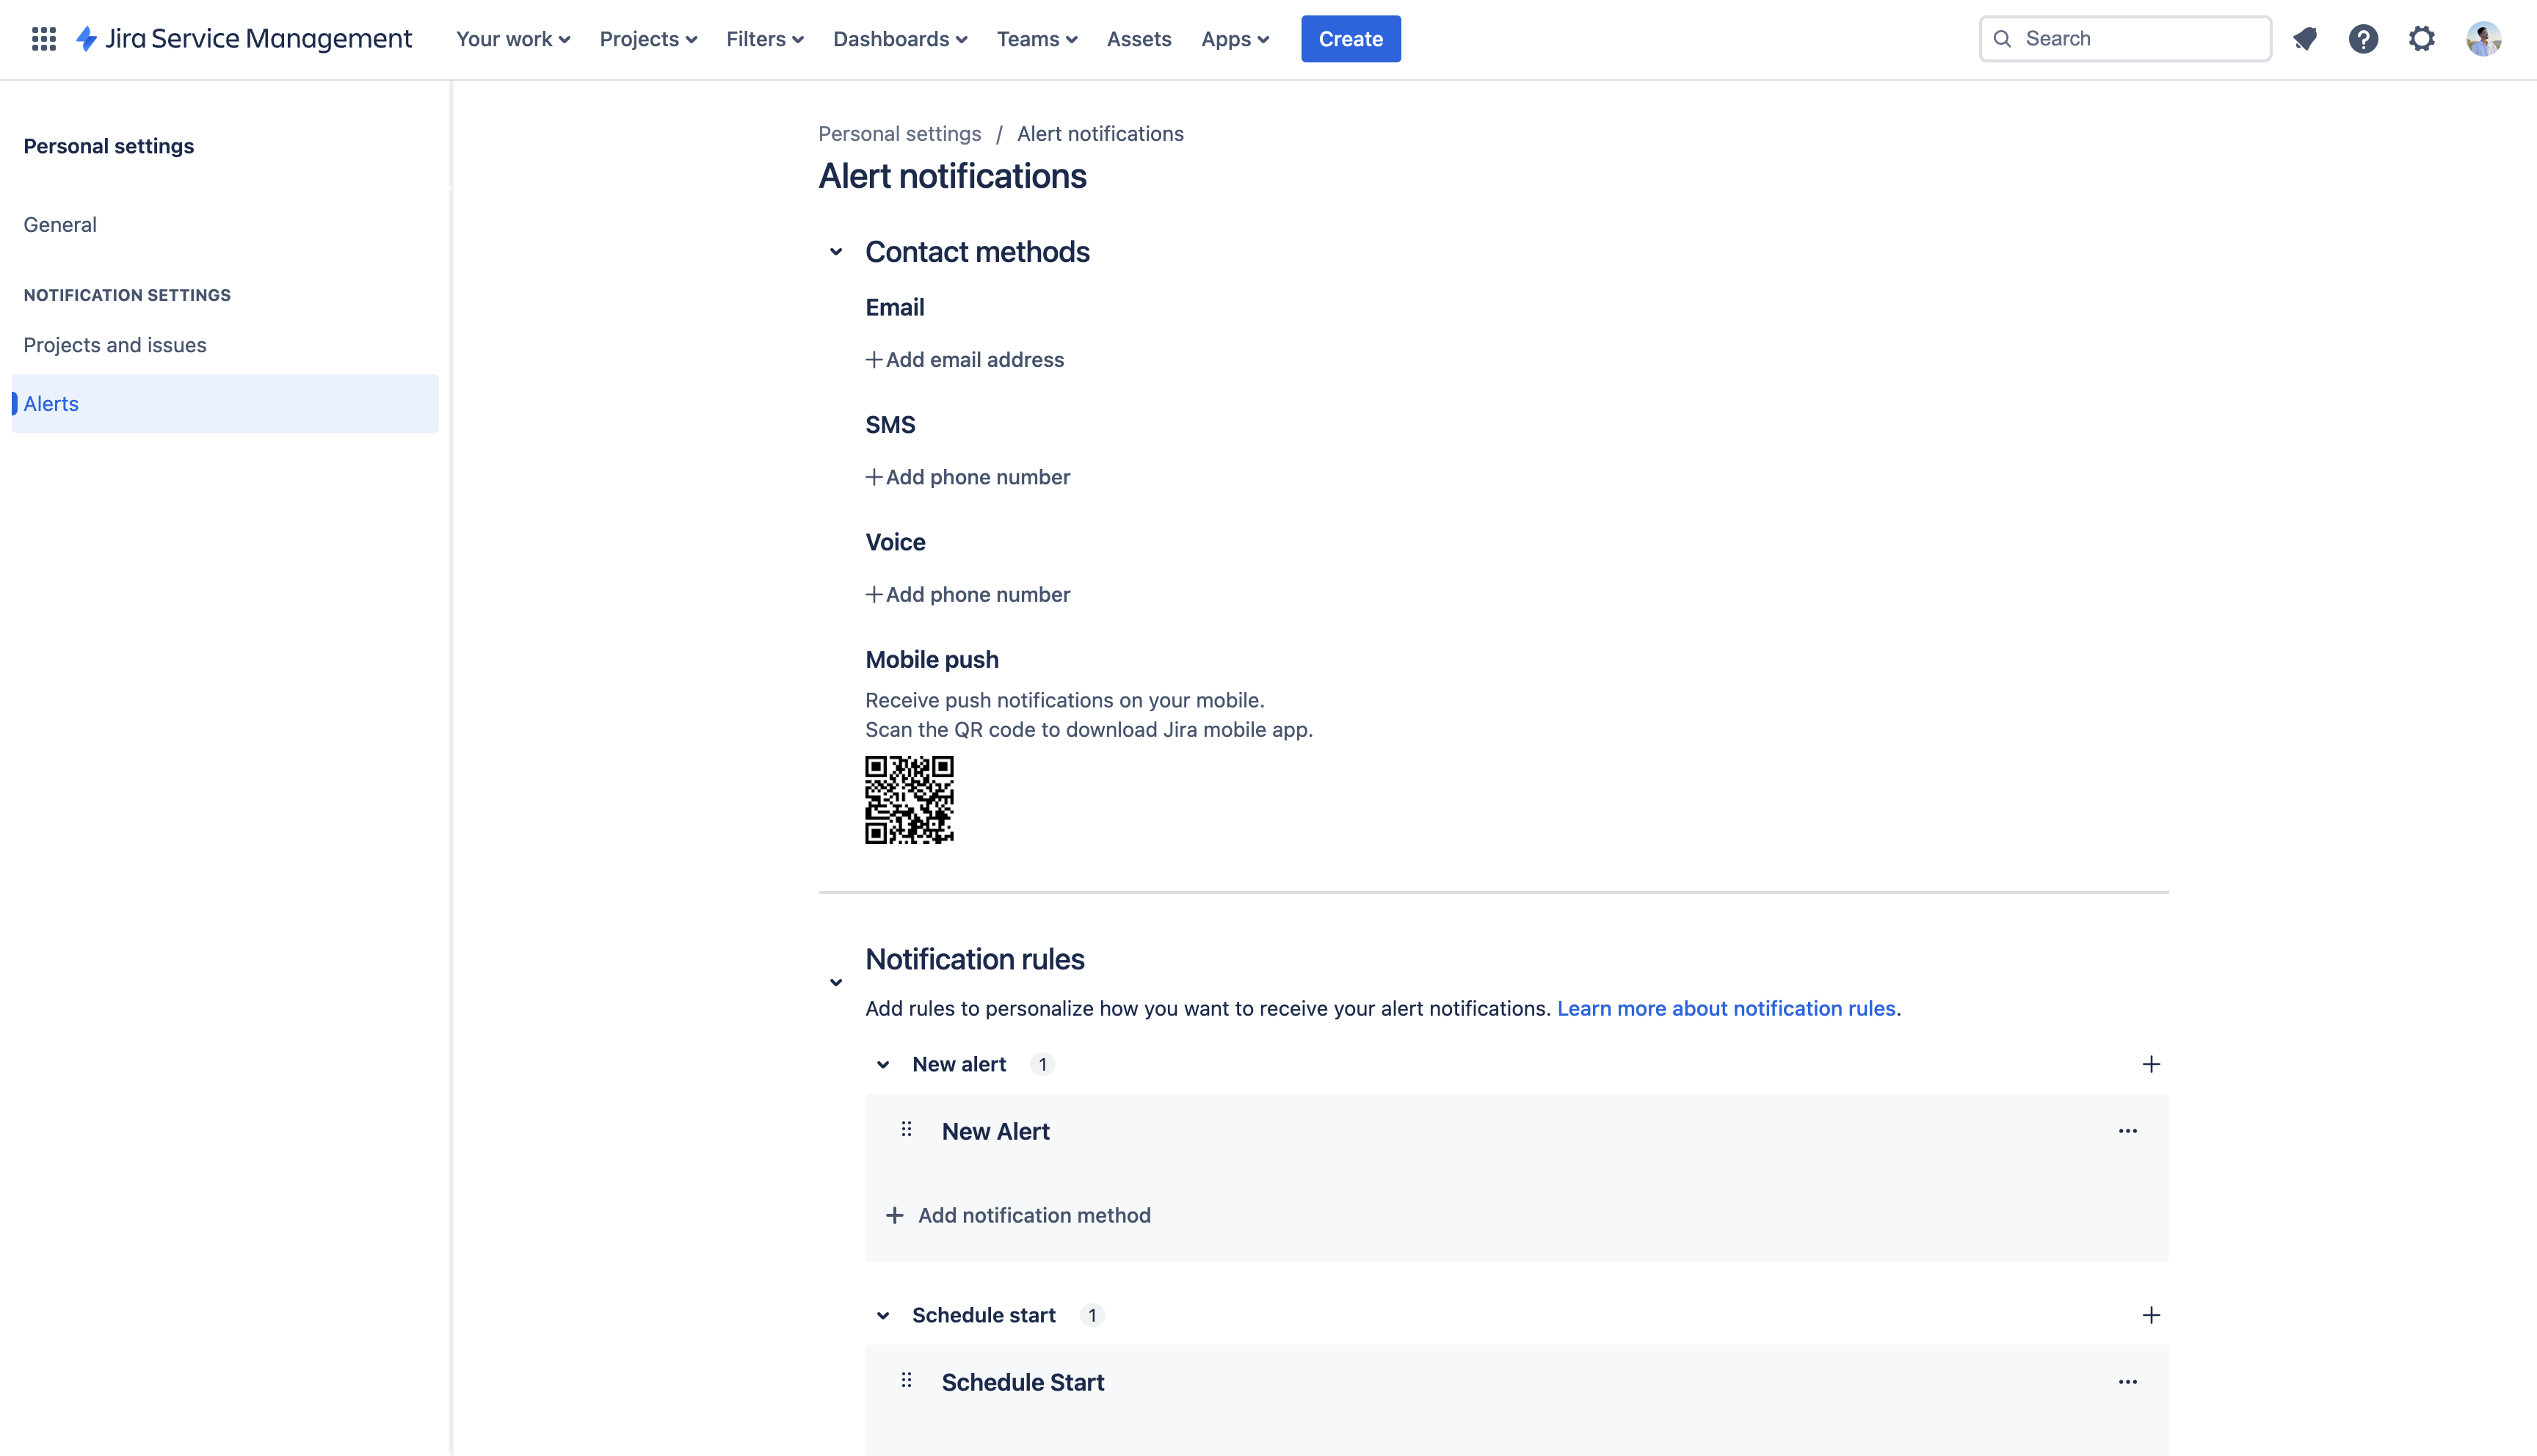Open the more actions menu for Schedule Start rule
The width and height of the screenshot is (2537, 1456).
tap(2127, 1382)
